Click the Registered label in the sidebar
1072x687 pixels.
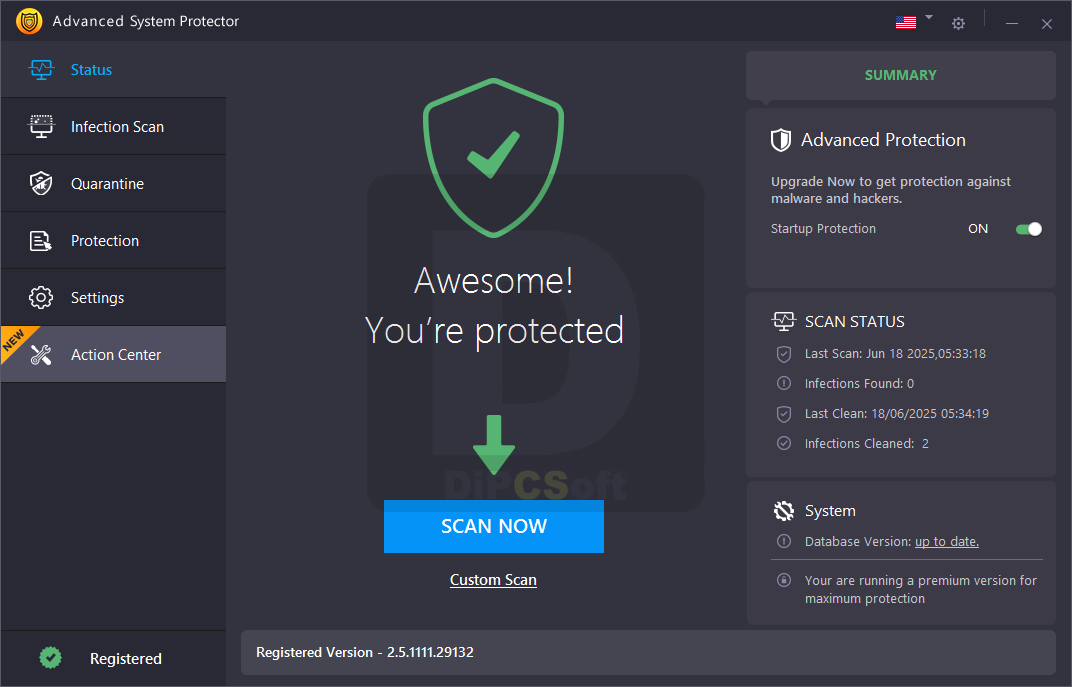(126, 658)
